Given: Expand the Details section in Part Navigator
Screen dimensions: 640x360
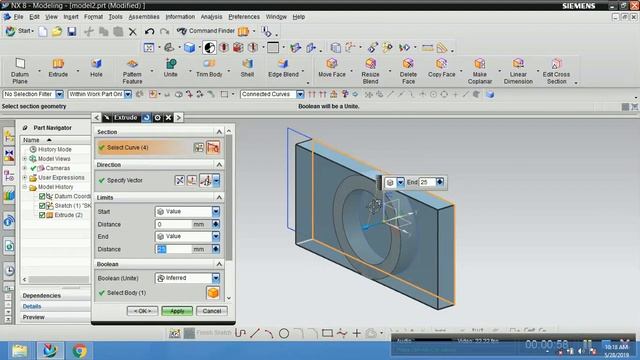Looking at the screenshot, I should [32, 307].
